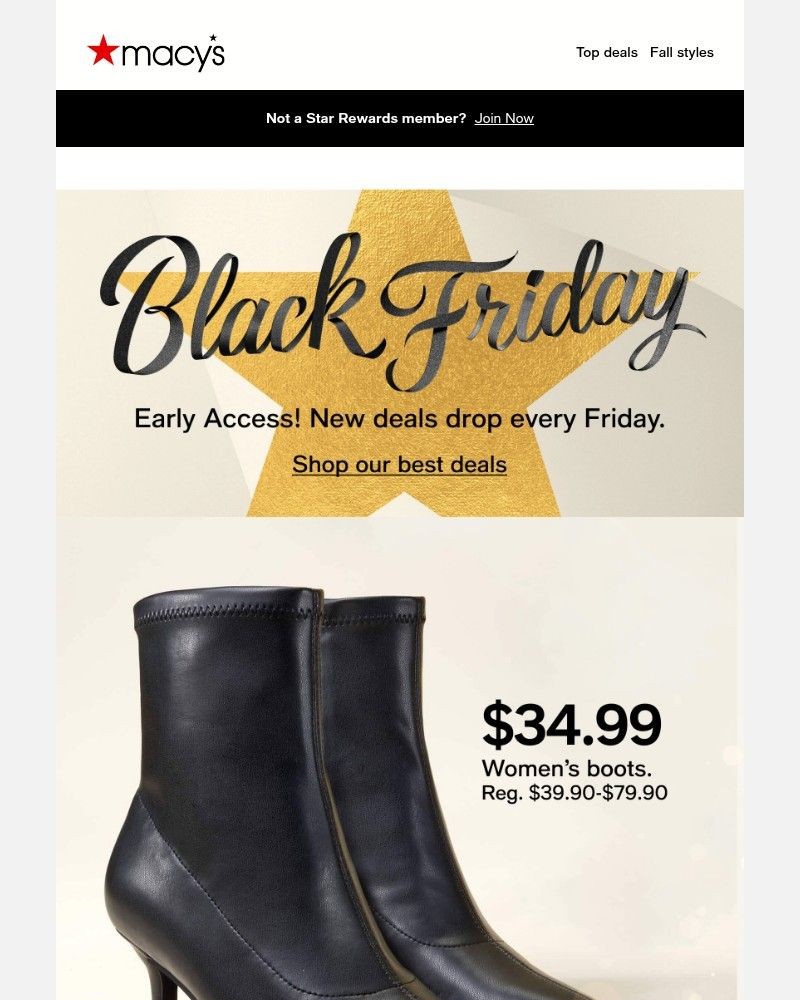
Task: Click the black banner bar
Action: (150, 118)
